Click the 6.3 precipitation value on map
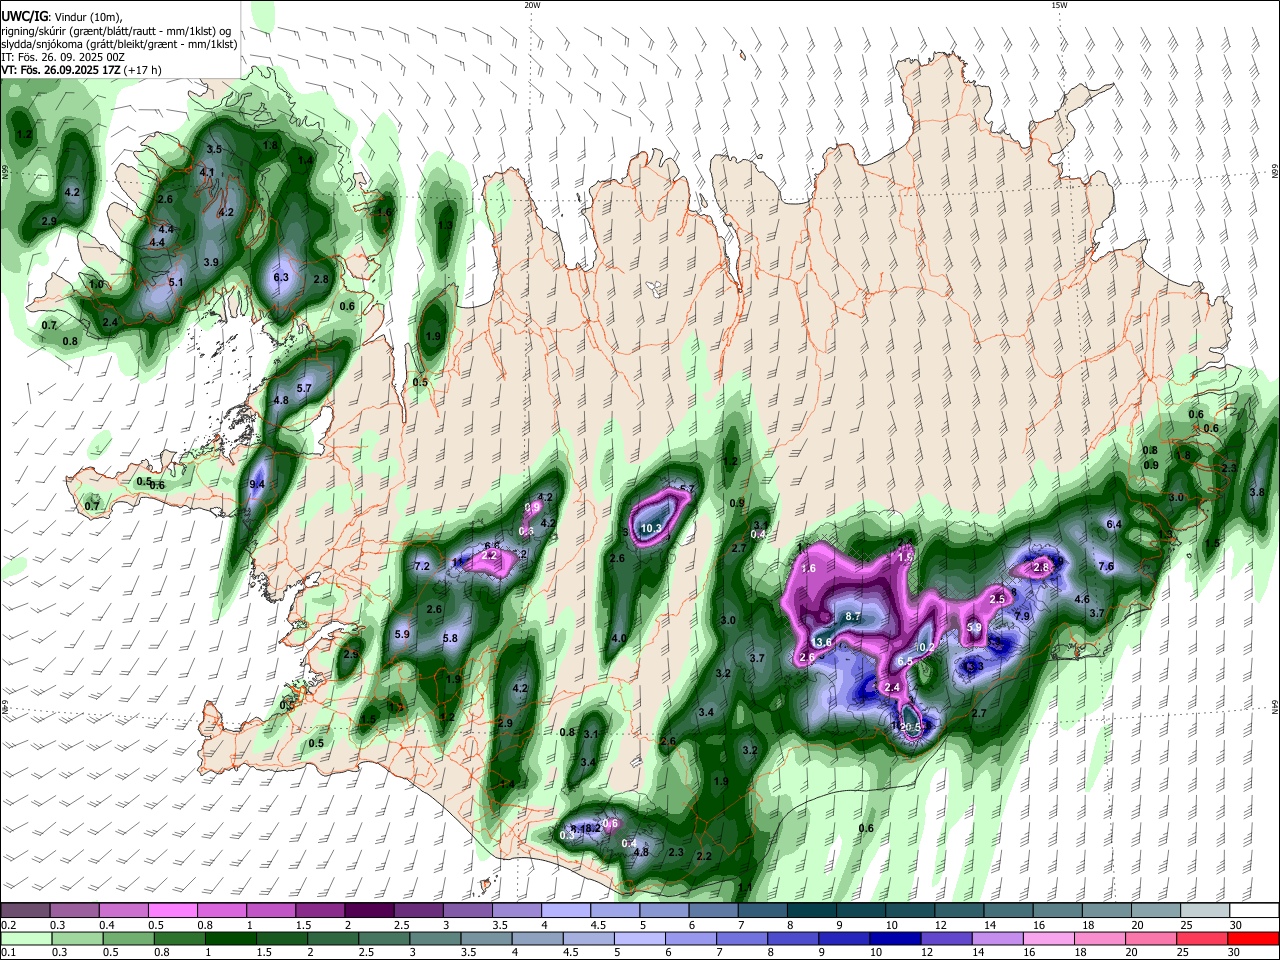This screenshot has height=960, width=1280. [281, 277]
